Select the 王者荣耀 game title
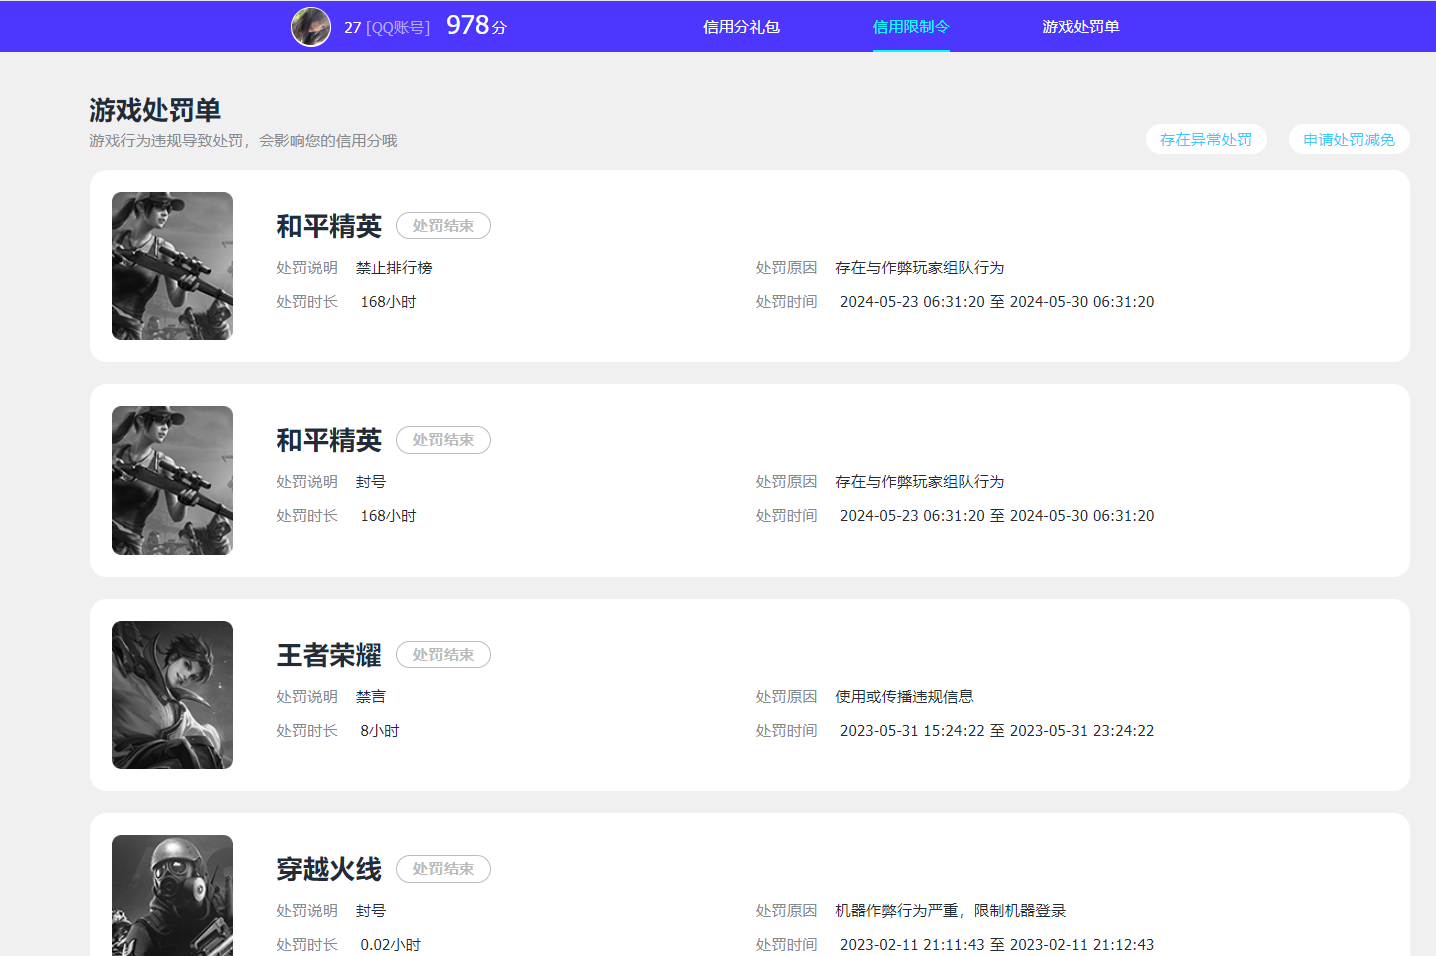 (x=329, y=655)
